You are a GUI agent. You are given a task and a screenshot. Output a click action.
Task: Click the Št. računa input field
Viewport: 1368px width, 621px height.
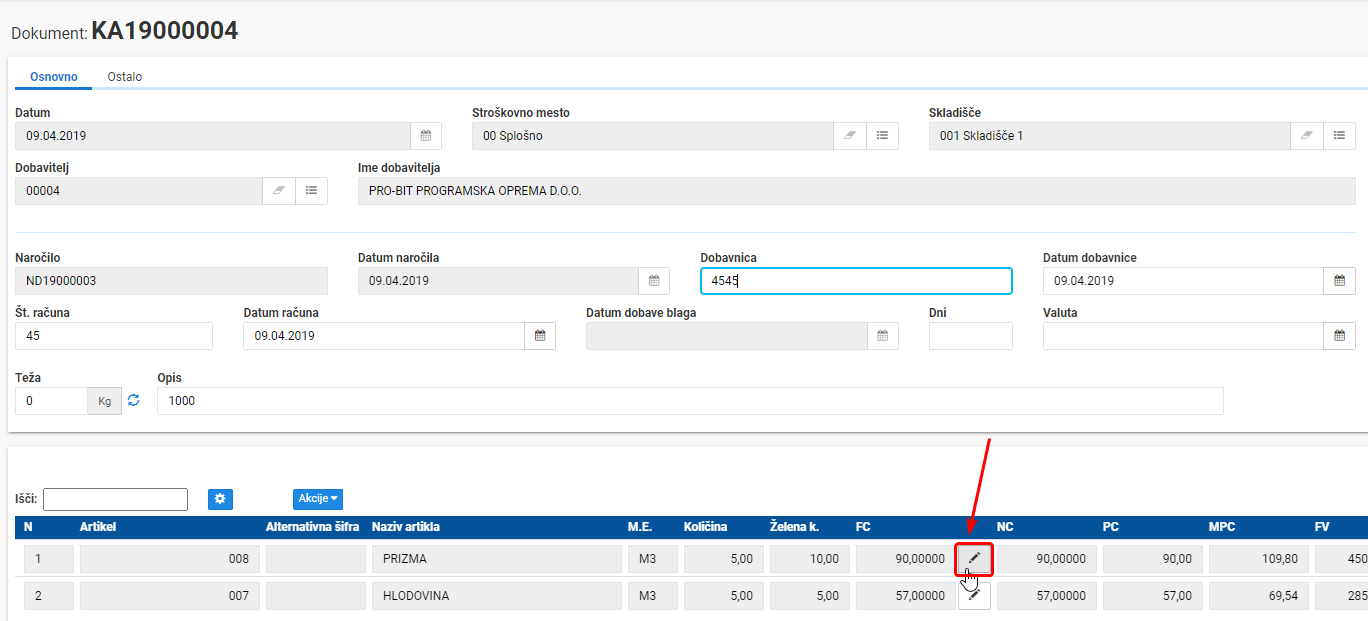click(114, 336)
